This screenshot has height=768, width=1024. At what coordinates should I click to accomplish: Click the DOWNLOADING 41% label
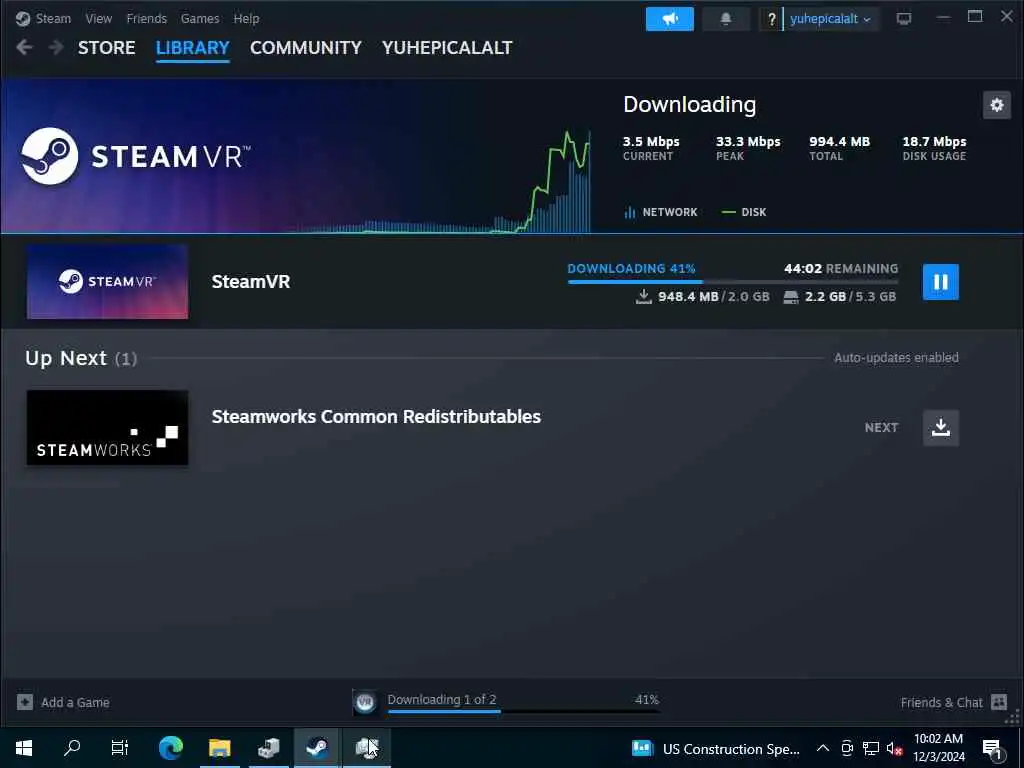coord(632,268)
